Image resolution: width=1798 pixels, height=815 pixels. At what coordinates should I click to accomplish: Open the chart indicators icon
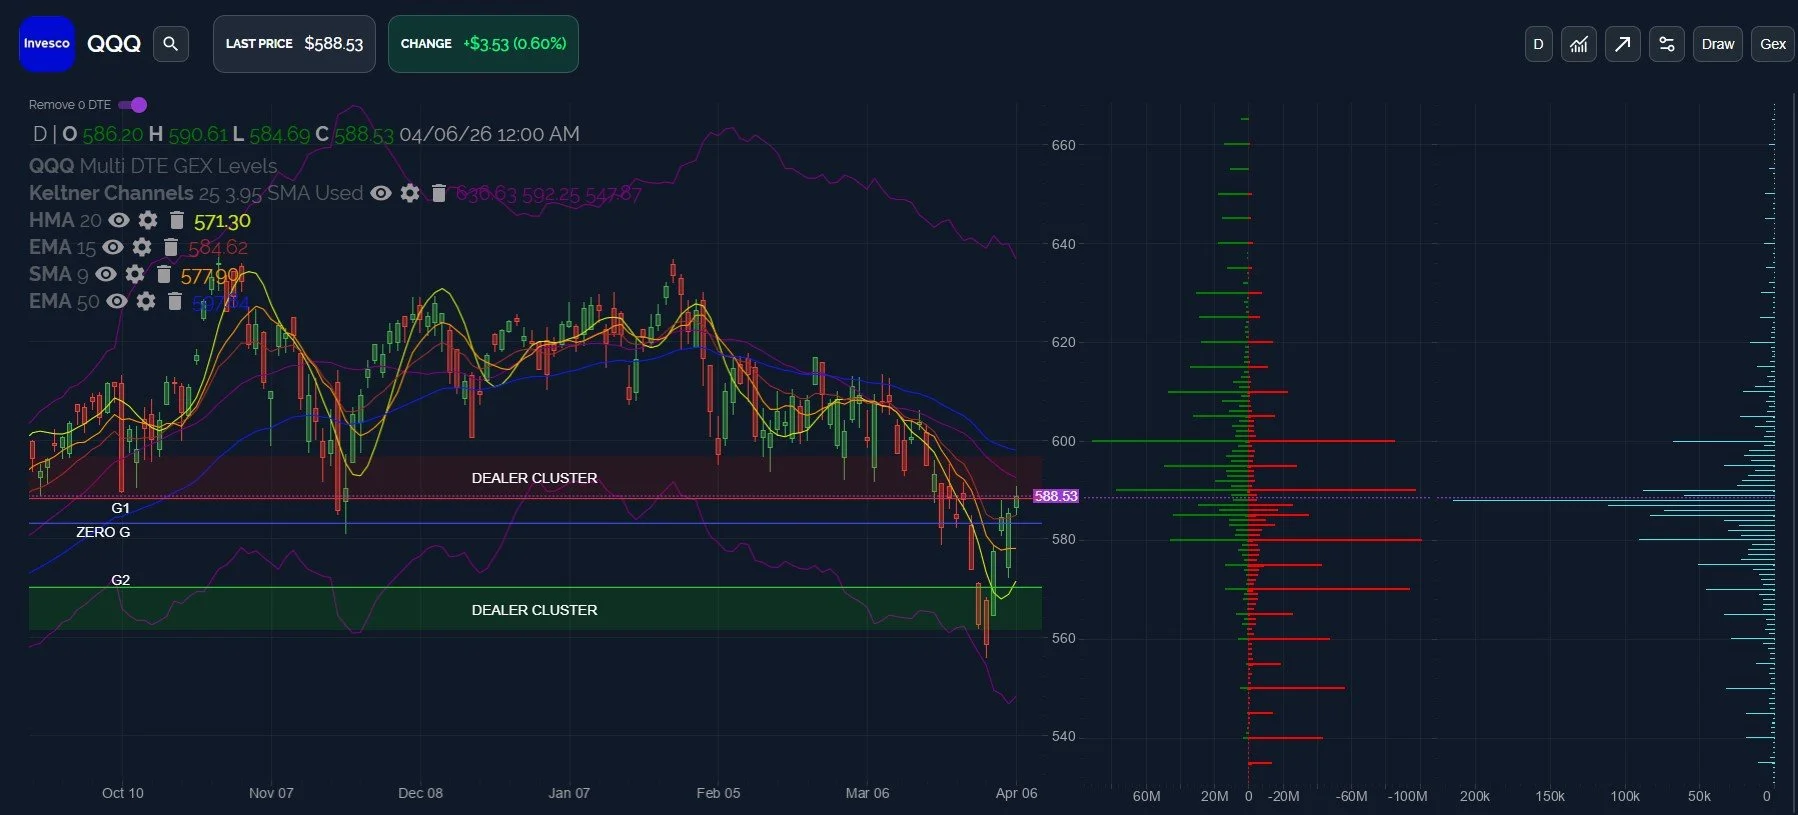pyautogui.click(x=1579, y=44)
